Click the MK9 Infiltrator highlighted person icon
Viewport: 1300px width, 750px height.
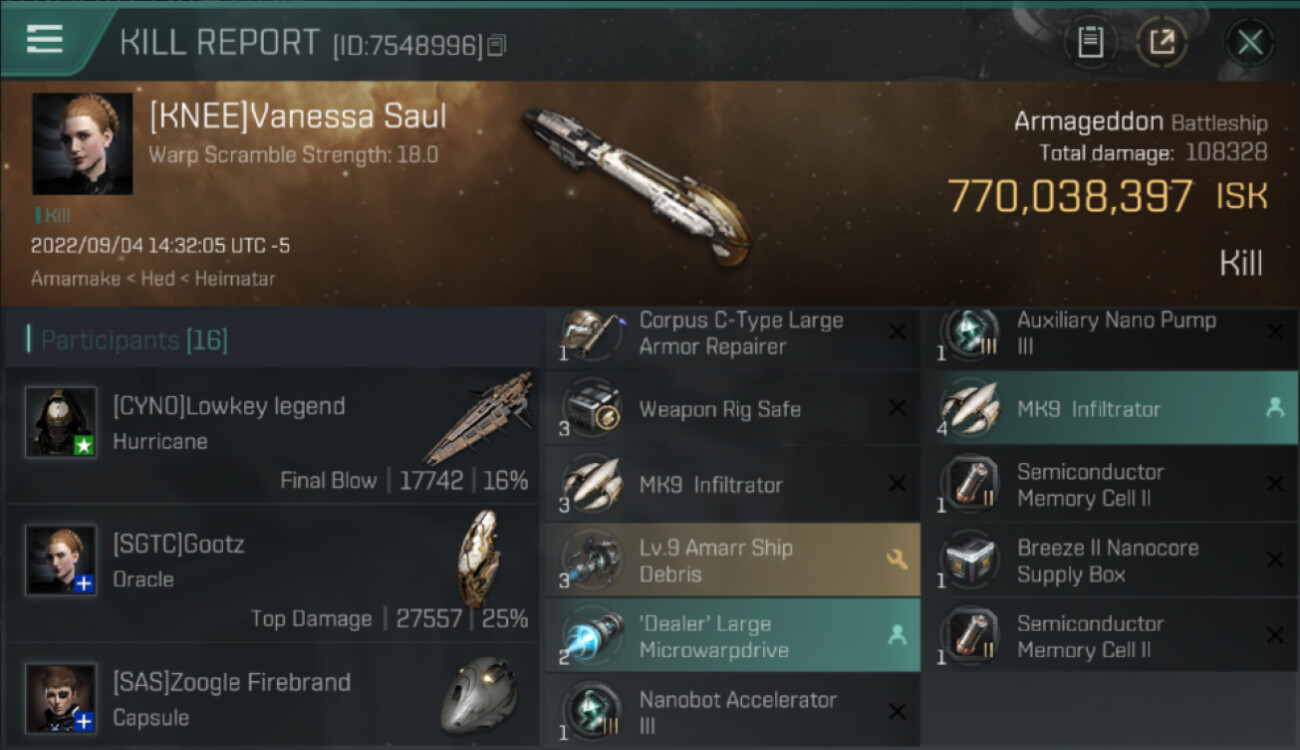(1274, 408)
